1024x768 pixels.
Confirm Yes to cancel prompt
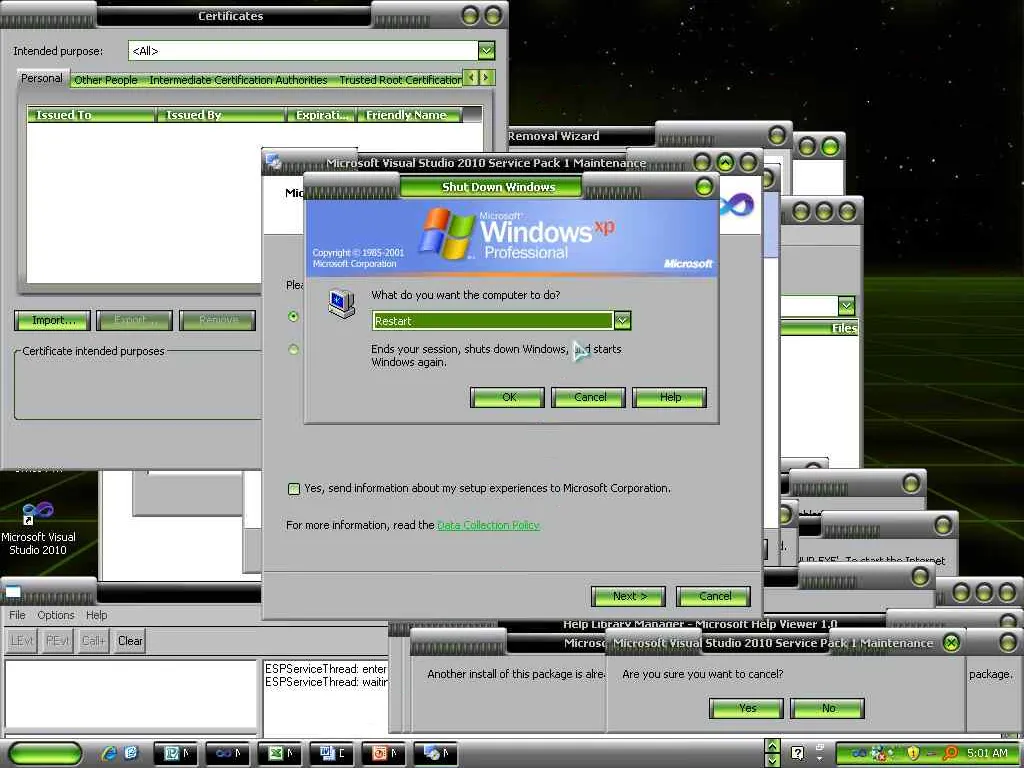coord(746,708)
